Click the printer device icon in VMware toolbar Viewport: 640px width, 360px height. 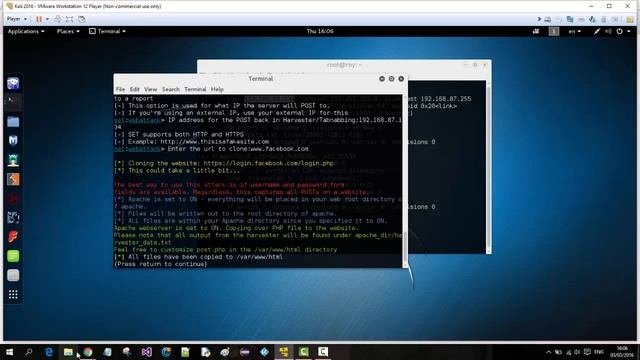coord(581,19)
